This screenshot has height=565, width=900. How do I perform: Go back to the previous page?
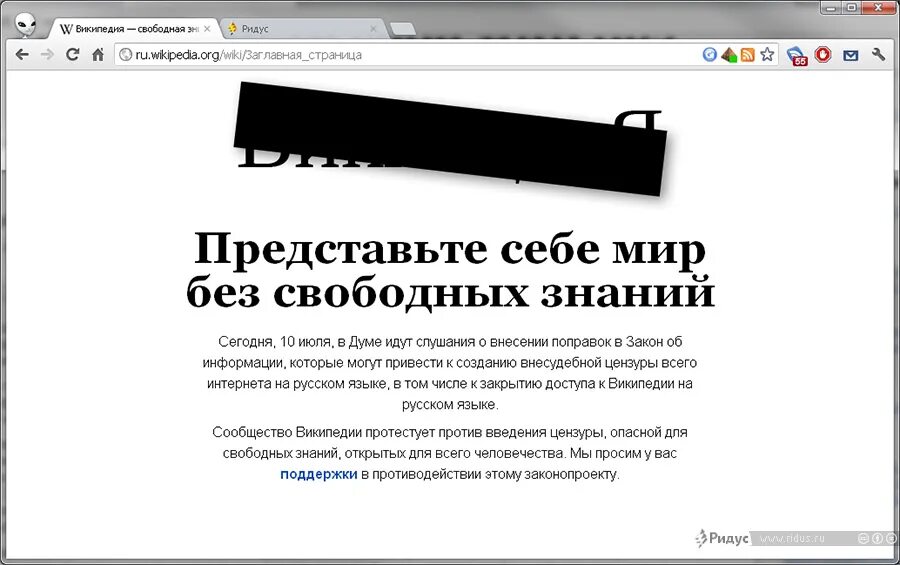coord(22,55)
